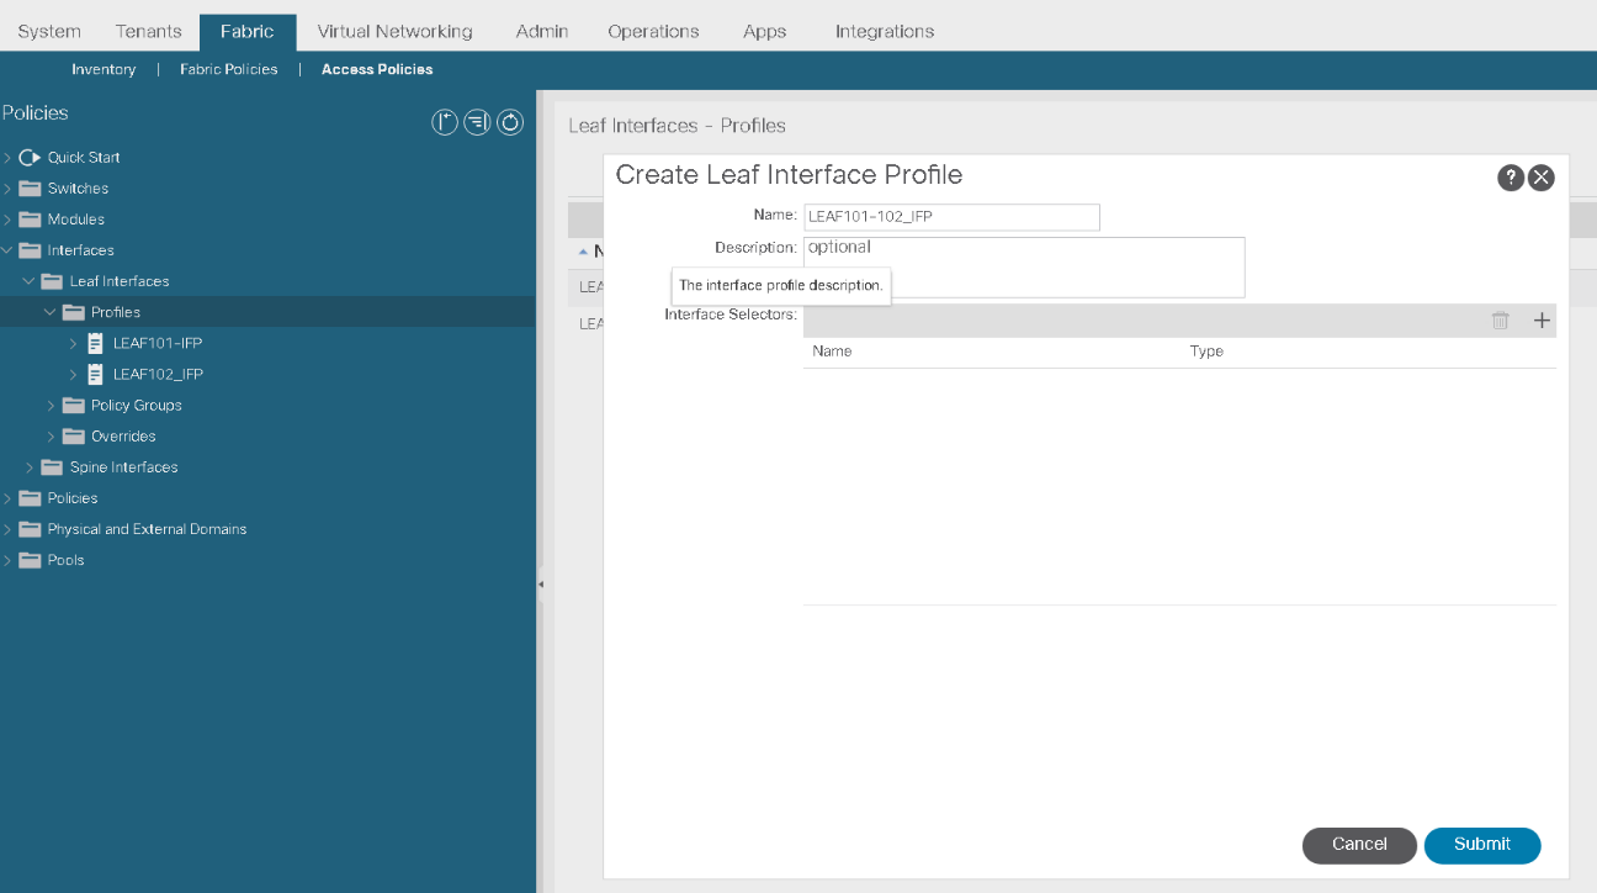This screenshot has height=893, width=1597.
Task: Click the first Policies toolbar circle icon
Action: point(444,122)
